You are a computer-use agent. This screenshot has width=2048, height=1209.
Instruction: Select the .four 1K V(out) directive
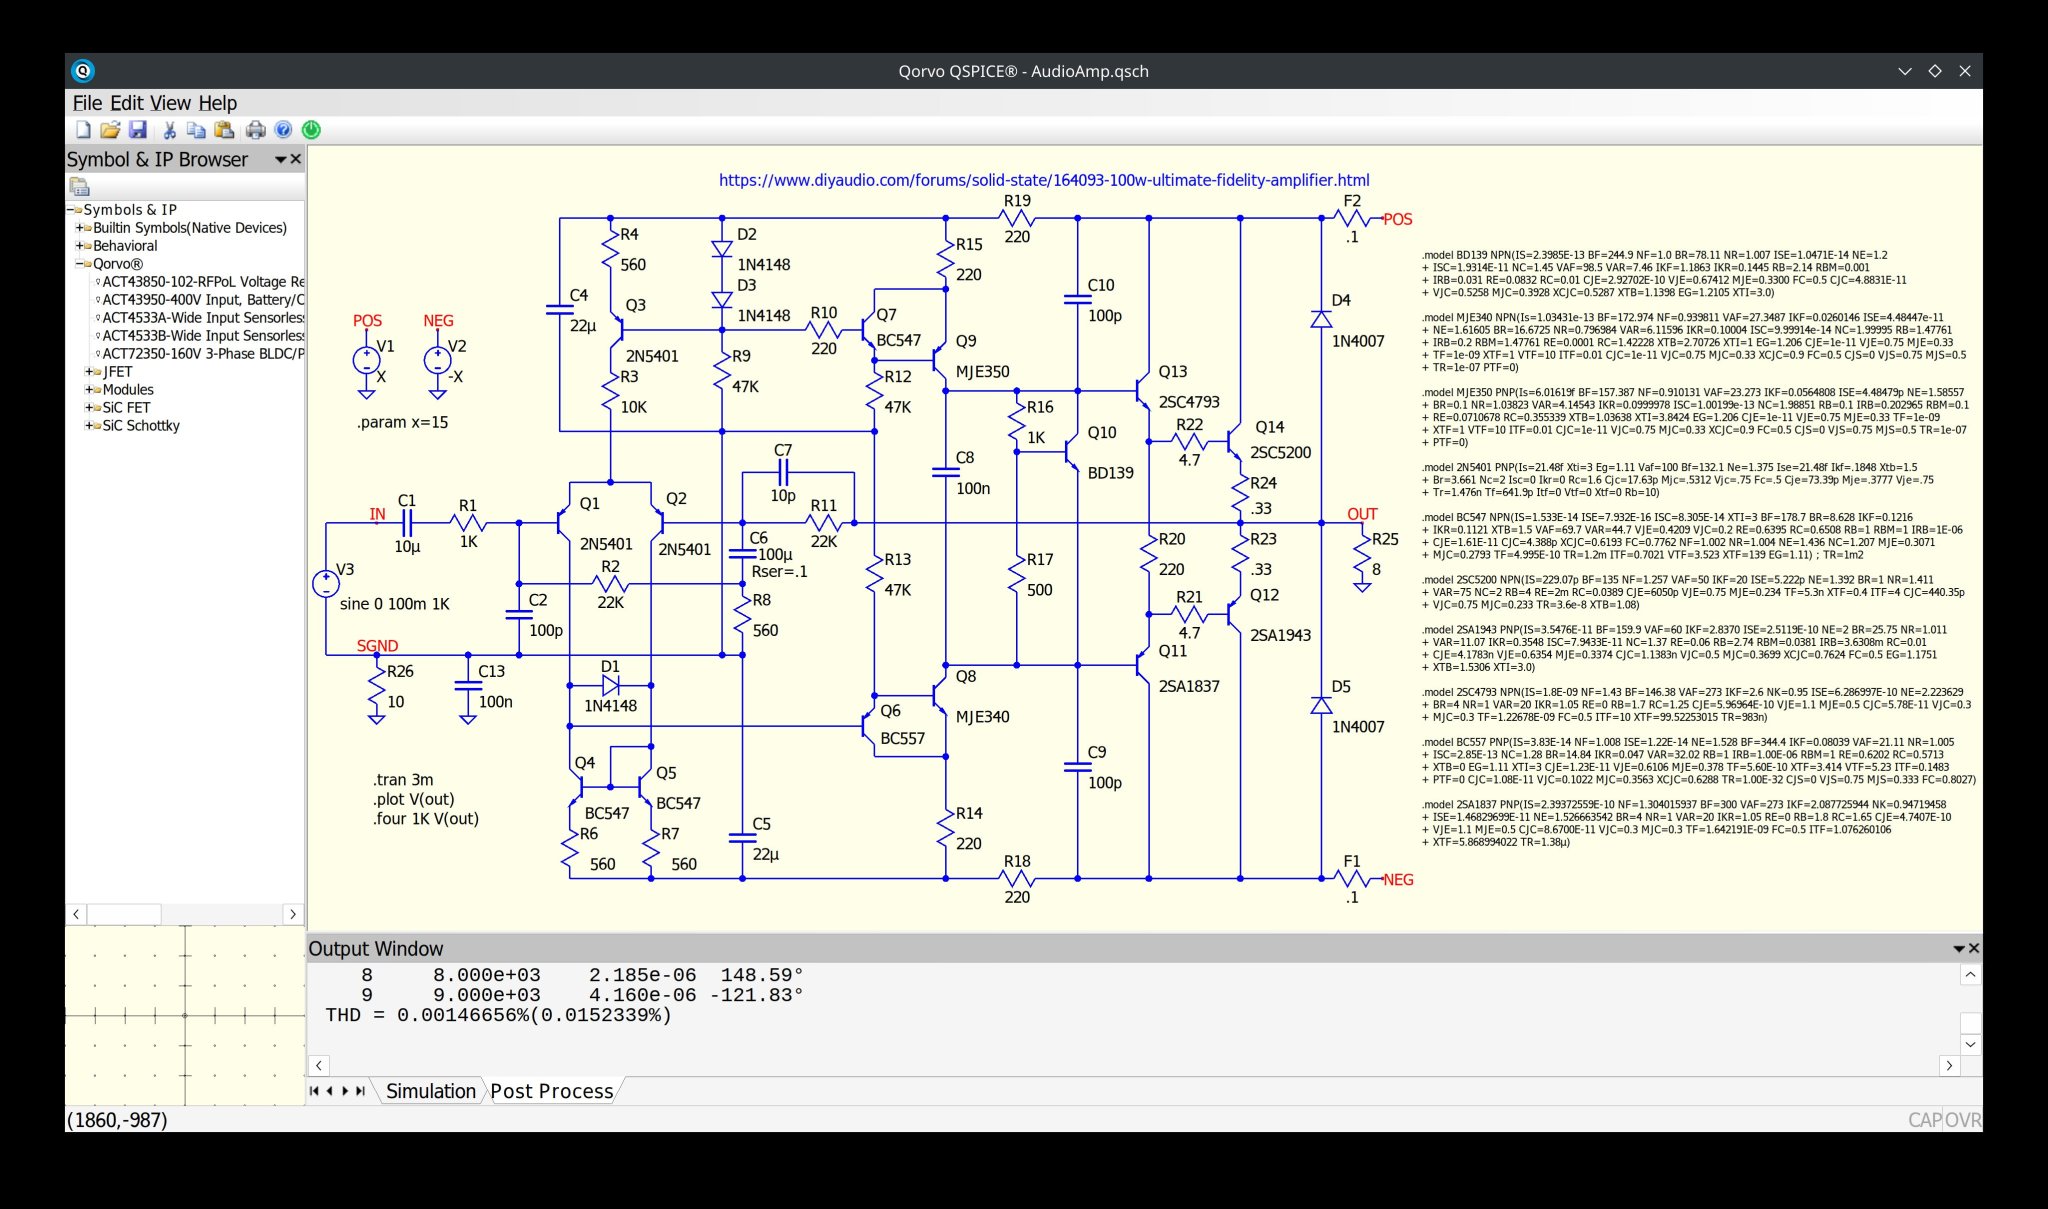pyautogui.click(x=426, y=819)
